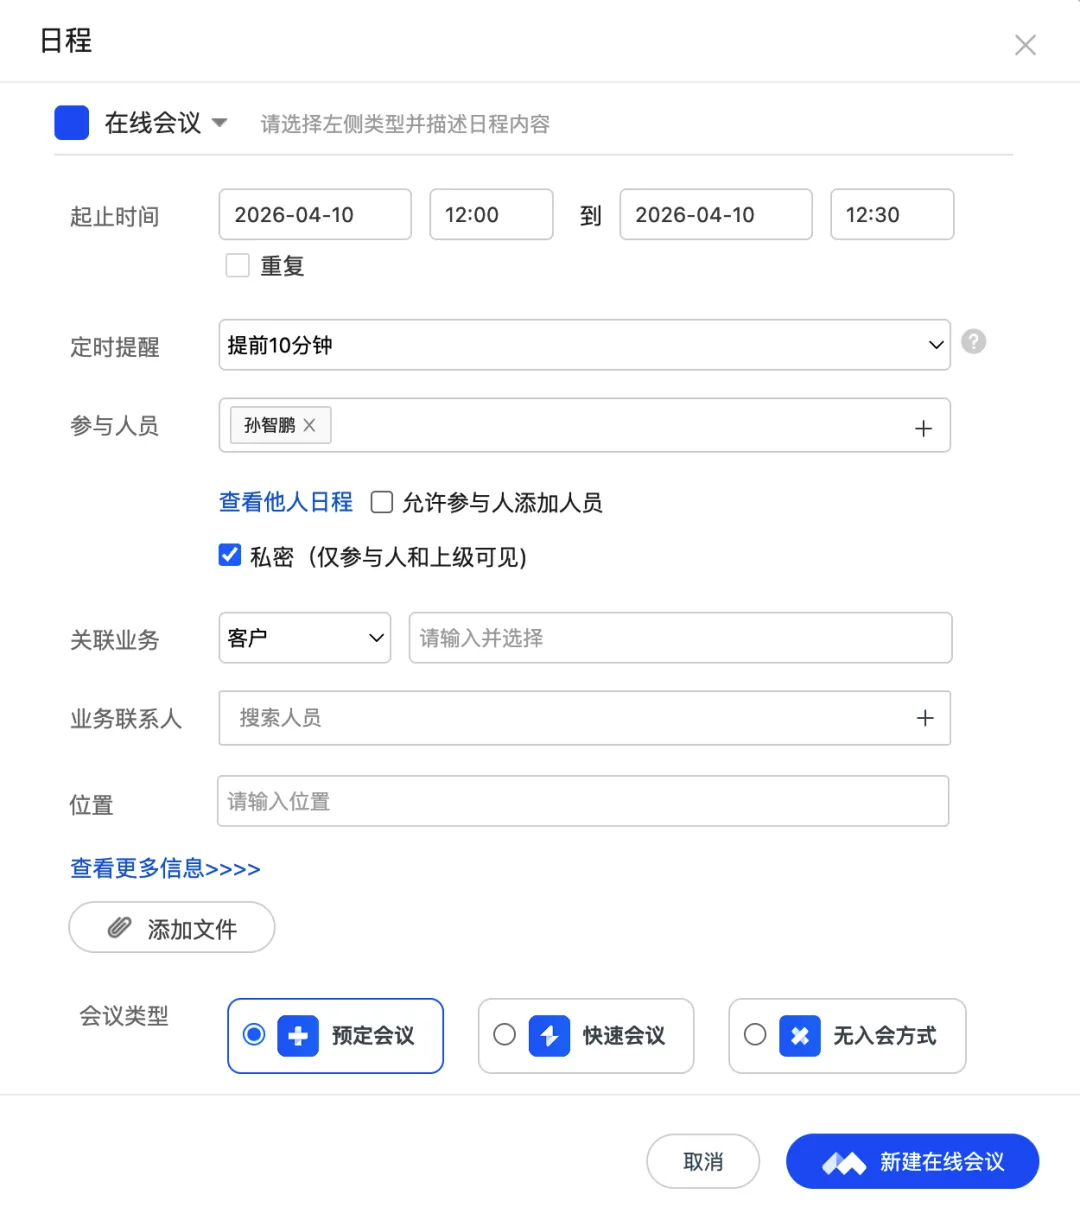This screenshot has width=1080, height=1220.
Task: Open the 提前10分钟 reminder dropdown
Action: [x=584, y=345]
